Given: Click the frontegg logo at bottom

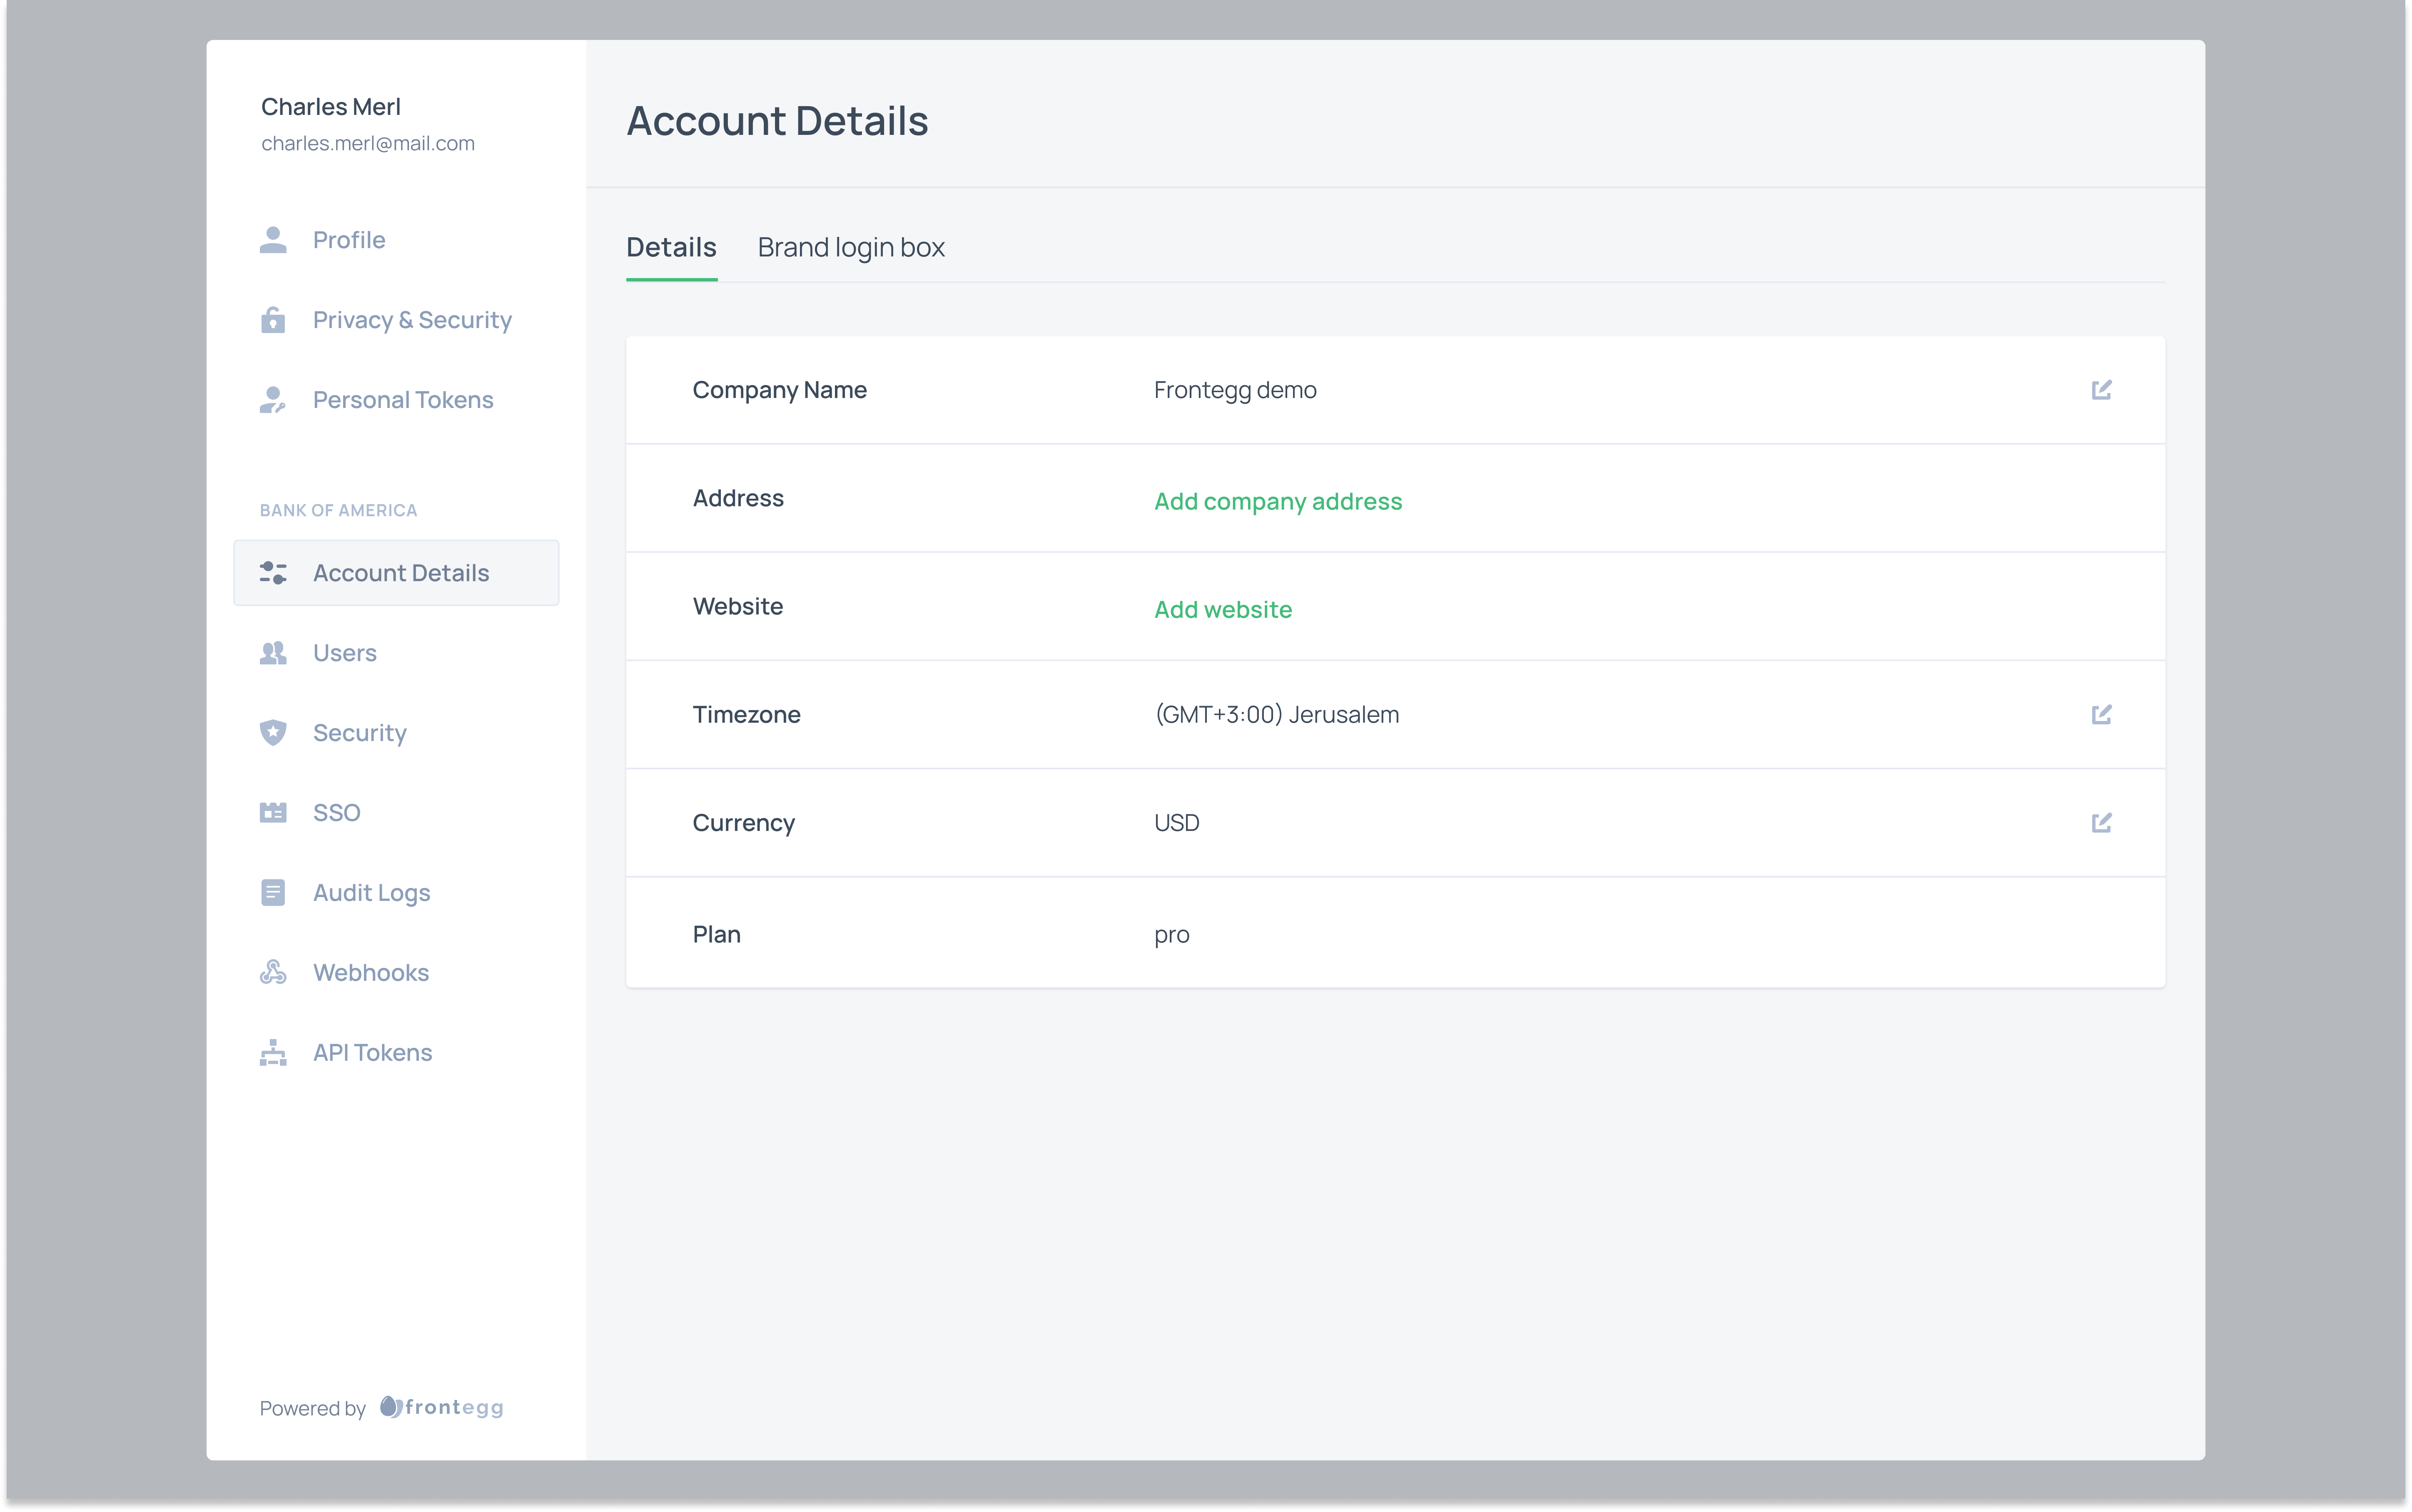Looking at the screenshot, I should pos(442,1407).
